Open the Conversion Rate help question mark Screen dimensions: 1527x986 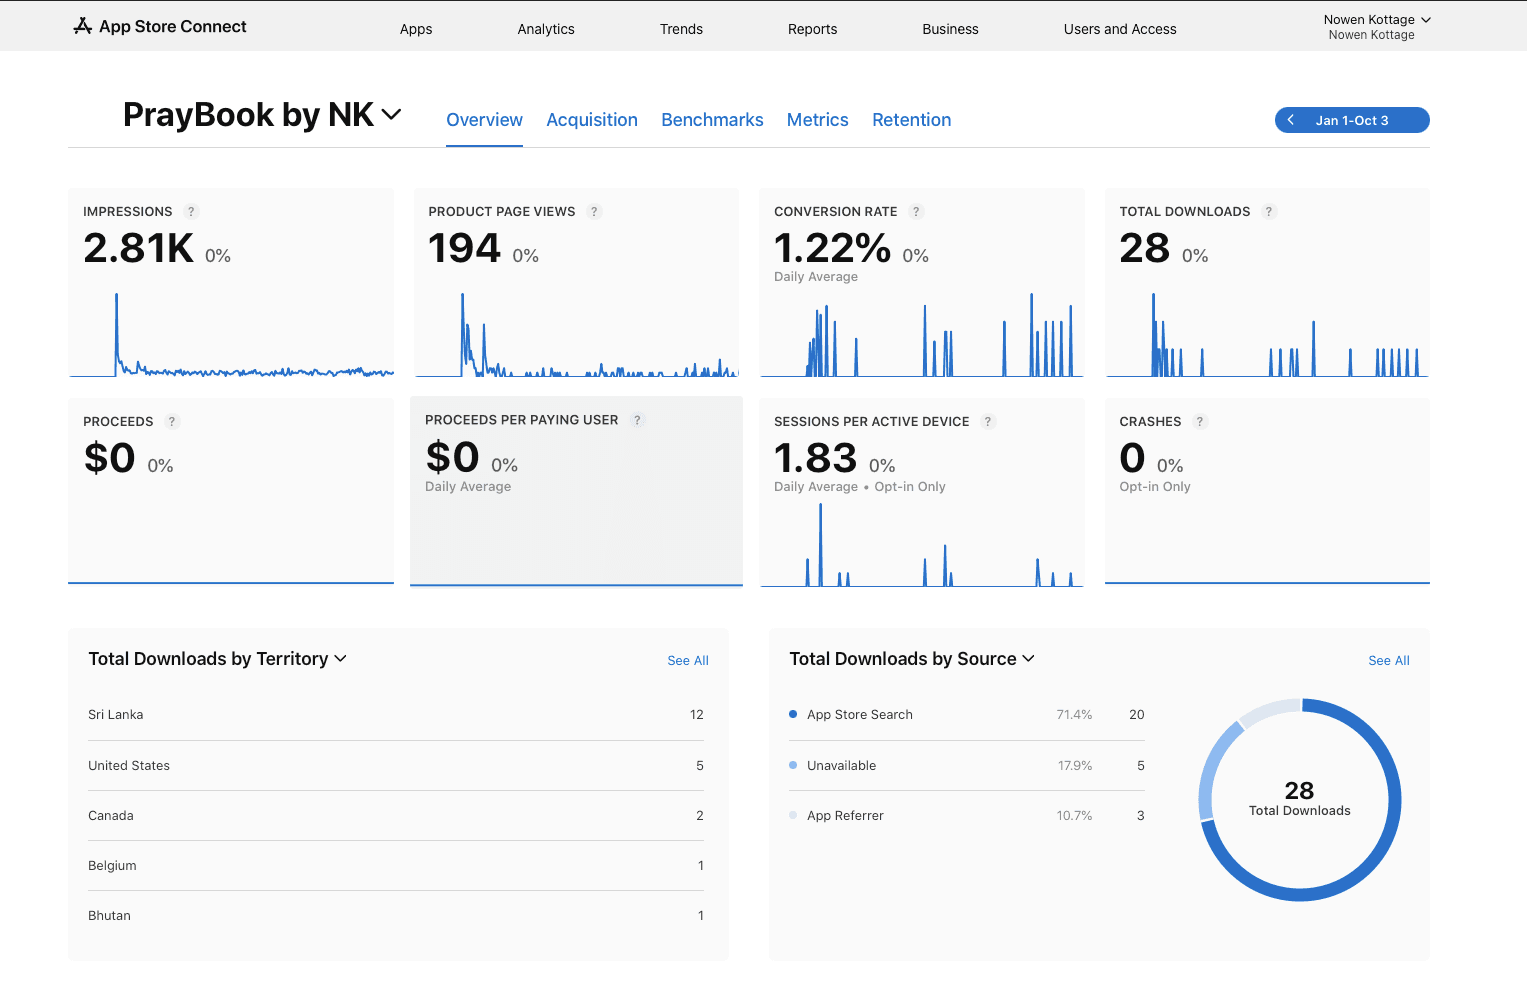coord(916,212)
